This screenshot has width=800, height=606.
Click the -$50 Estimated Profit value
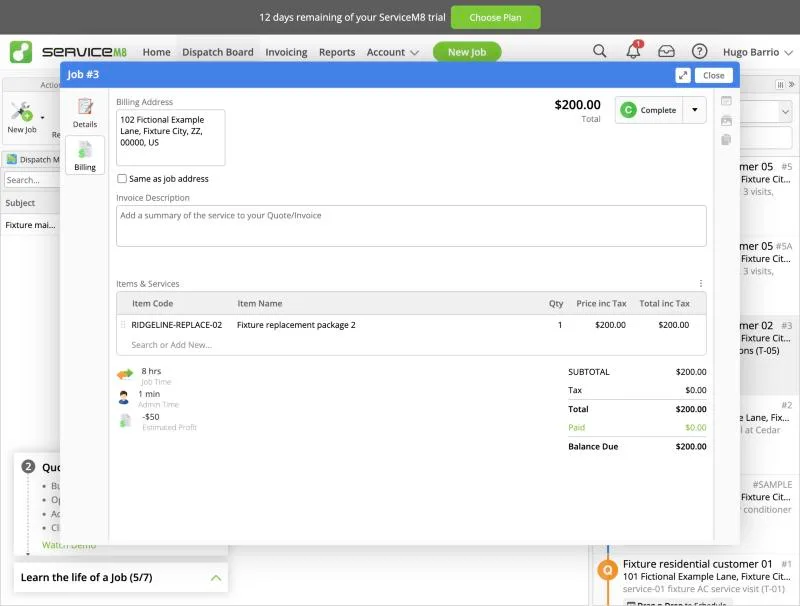[x=151, y=417]
